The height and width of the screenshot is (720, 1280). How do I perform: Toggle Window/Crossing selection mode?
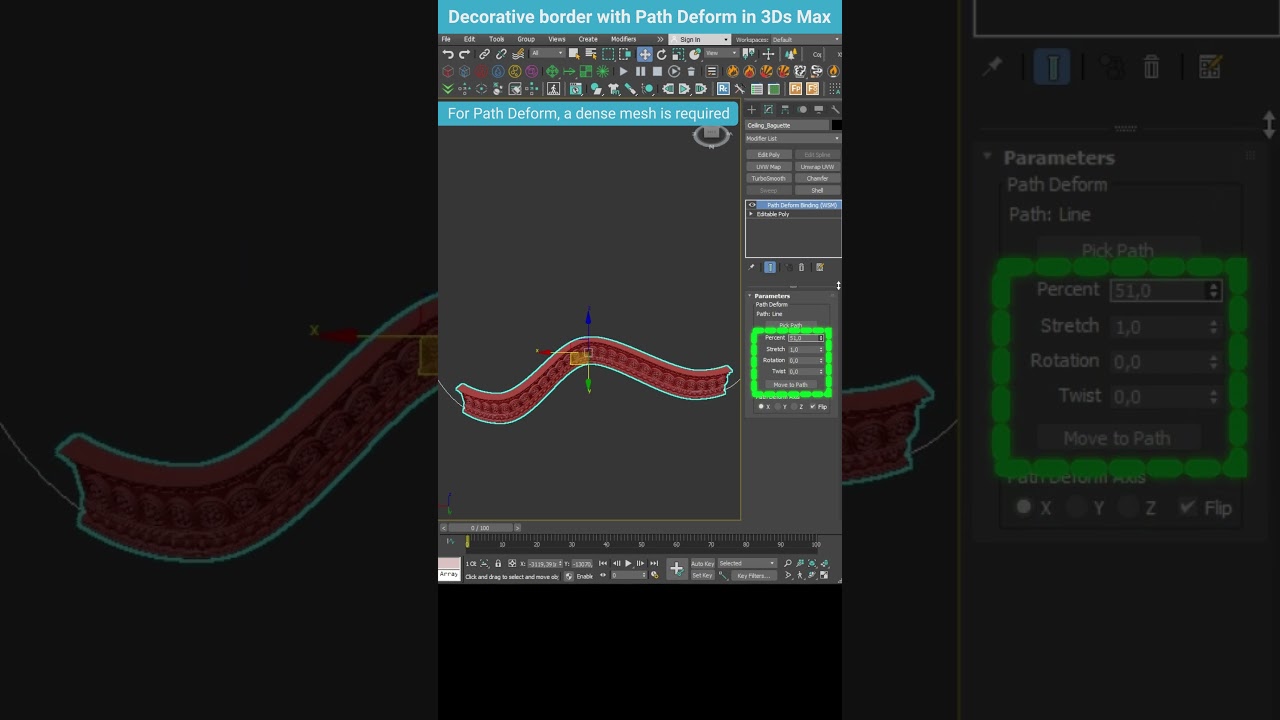pos(625,54)
